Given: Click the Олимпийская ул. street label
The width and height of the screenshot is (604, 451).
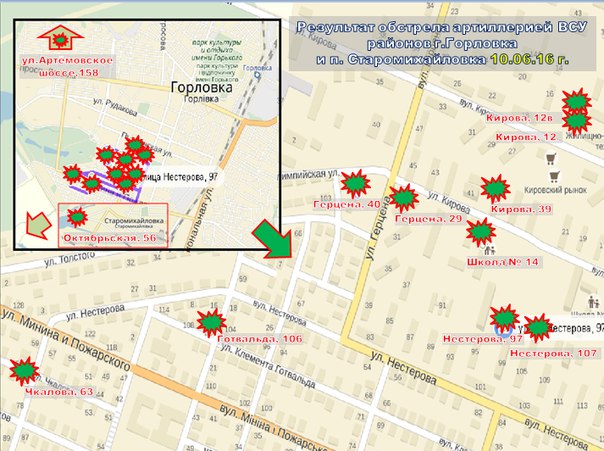Looking at the screenshot, I should coord(308,175).
